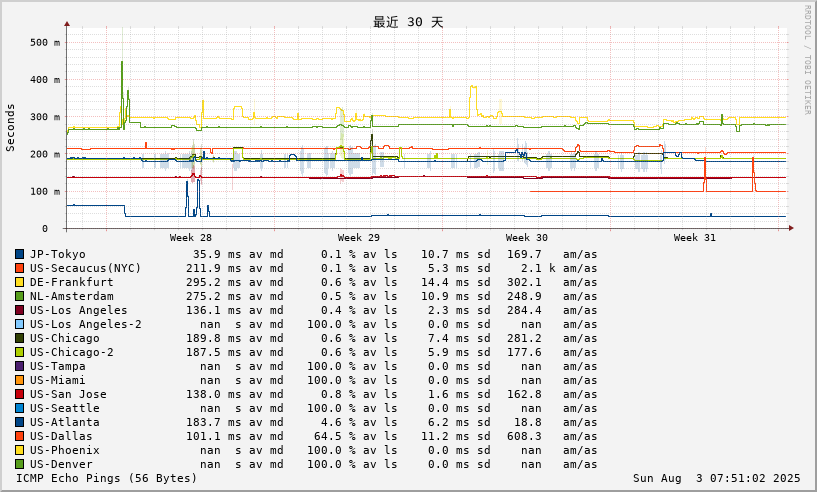The height and width of the screenshot is (492, 817).
Task: Click the US-San Jose red swatch
Action: point(19,395)
